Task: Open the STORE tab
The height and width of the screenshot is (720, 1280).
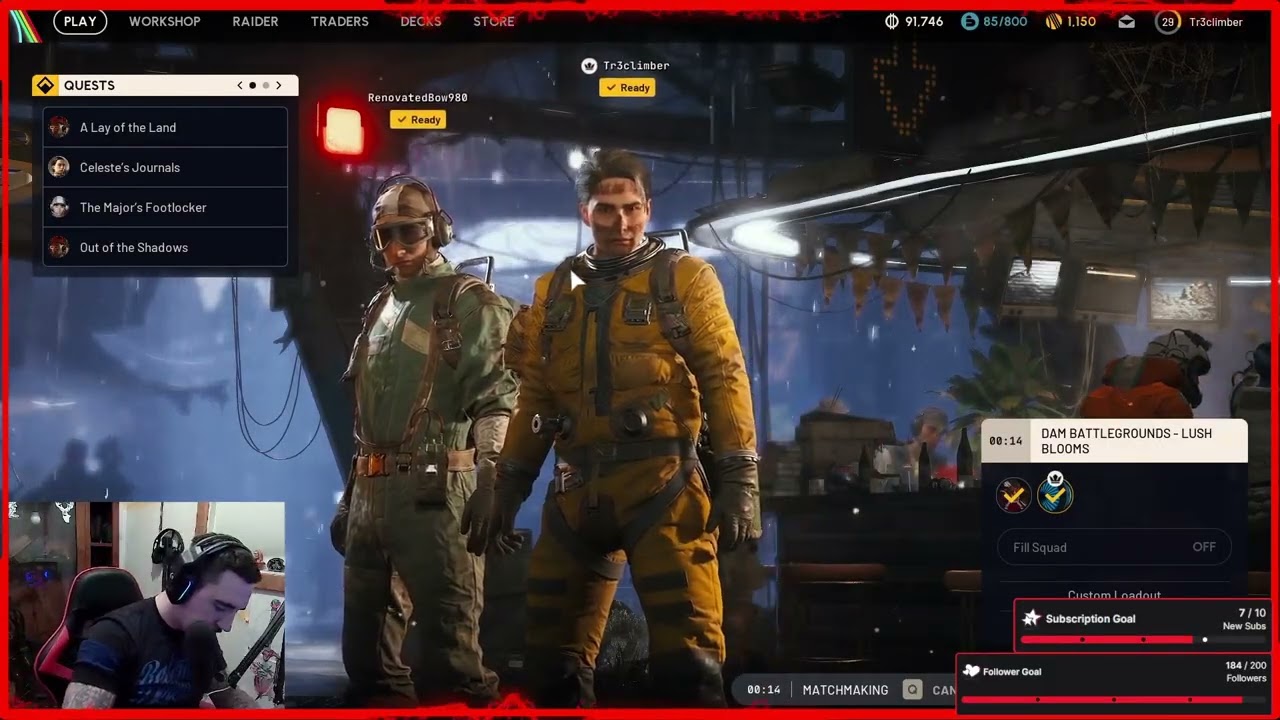Action: [x=494, y=21]
